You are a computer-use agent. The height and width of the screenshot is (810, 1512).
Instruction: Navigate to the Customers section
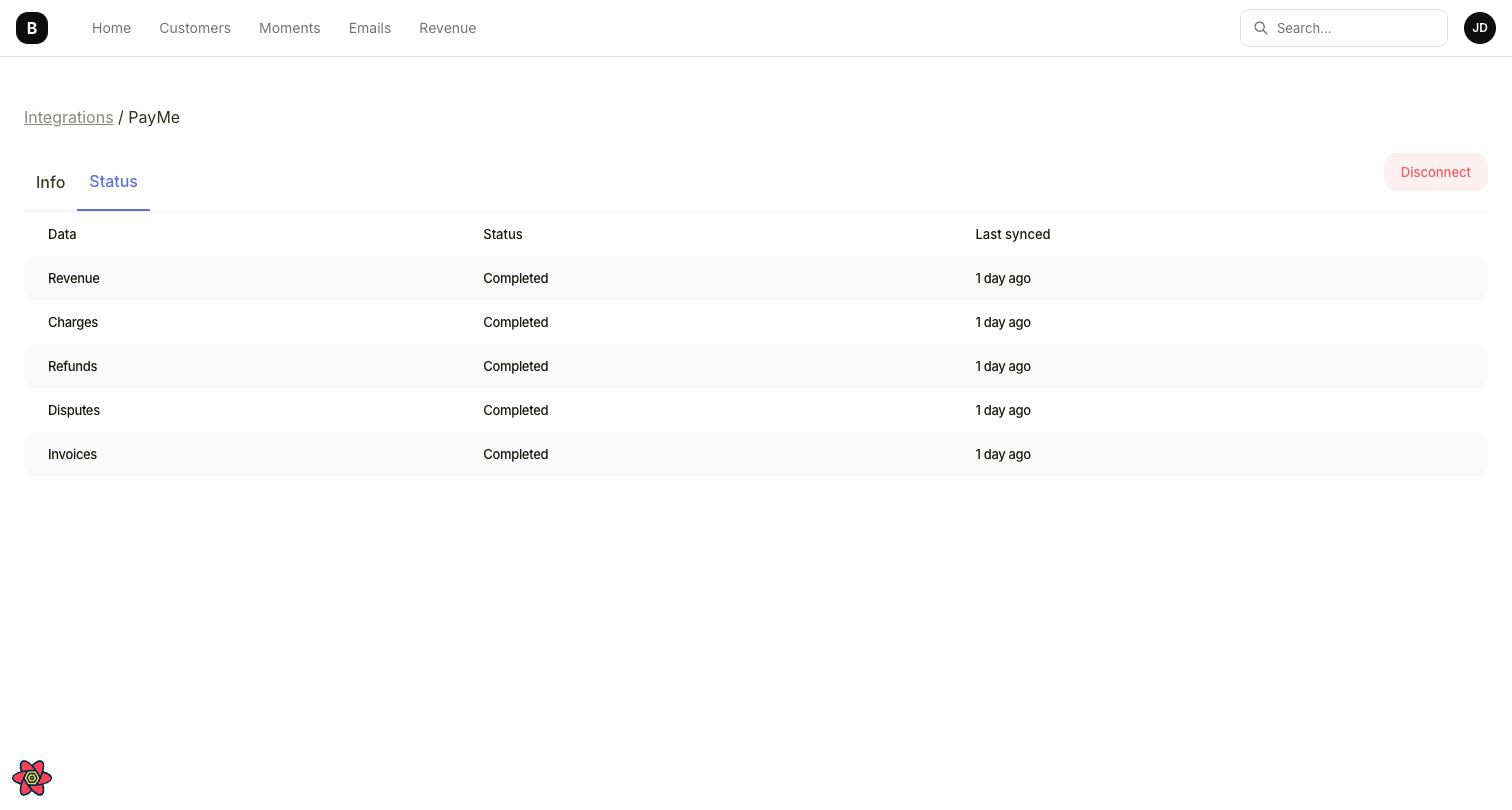point(195,28)
